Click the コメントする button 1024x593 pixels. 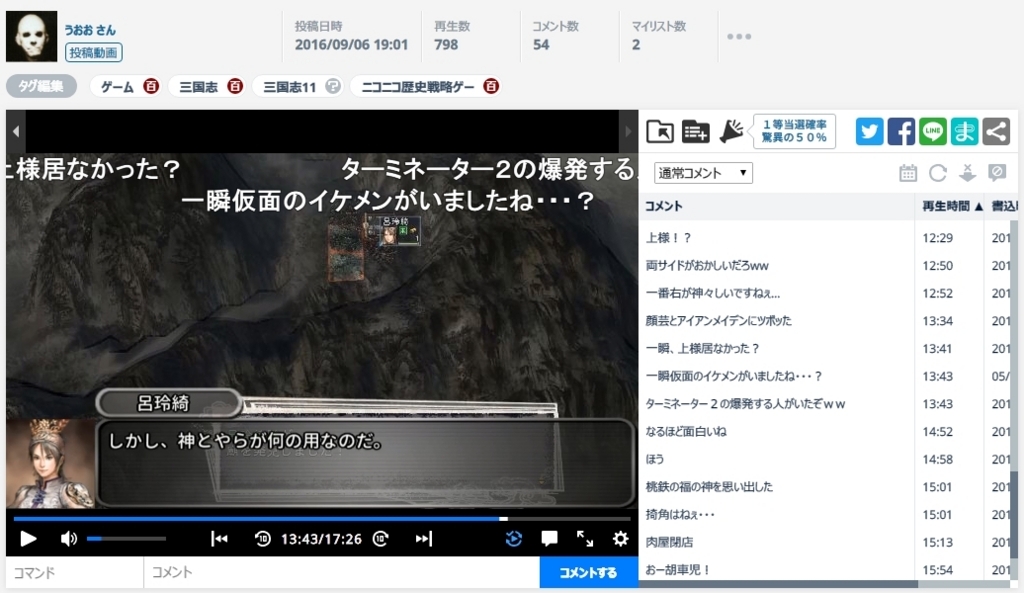(588, 573)
